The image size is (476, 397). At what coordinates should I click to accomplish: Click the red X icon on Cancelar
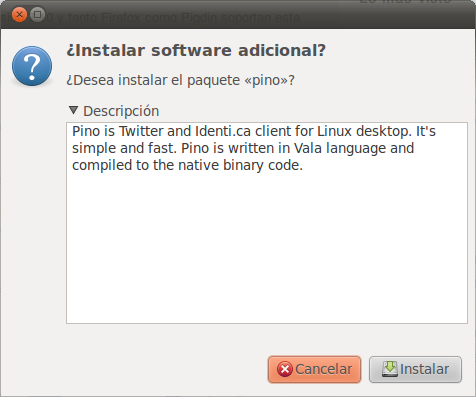[285, 369]
